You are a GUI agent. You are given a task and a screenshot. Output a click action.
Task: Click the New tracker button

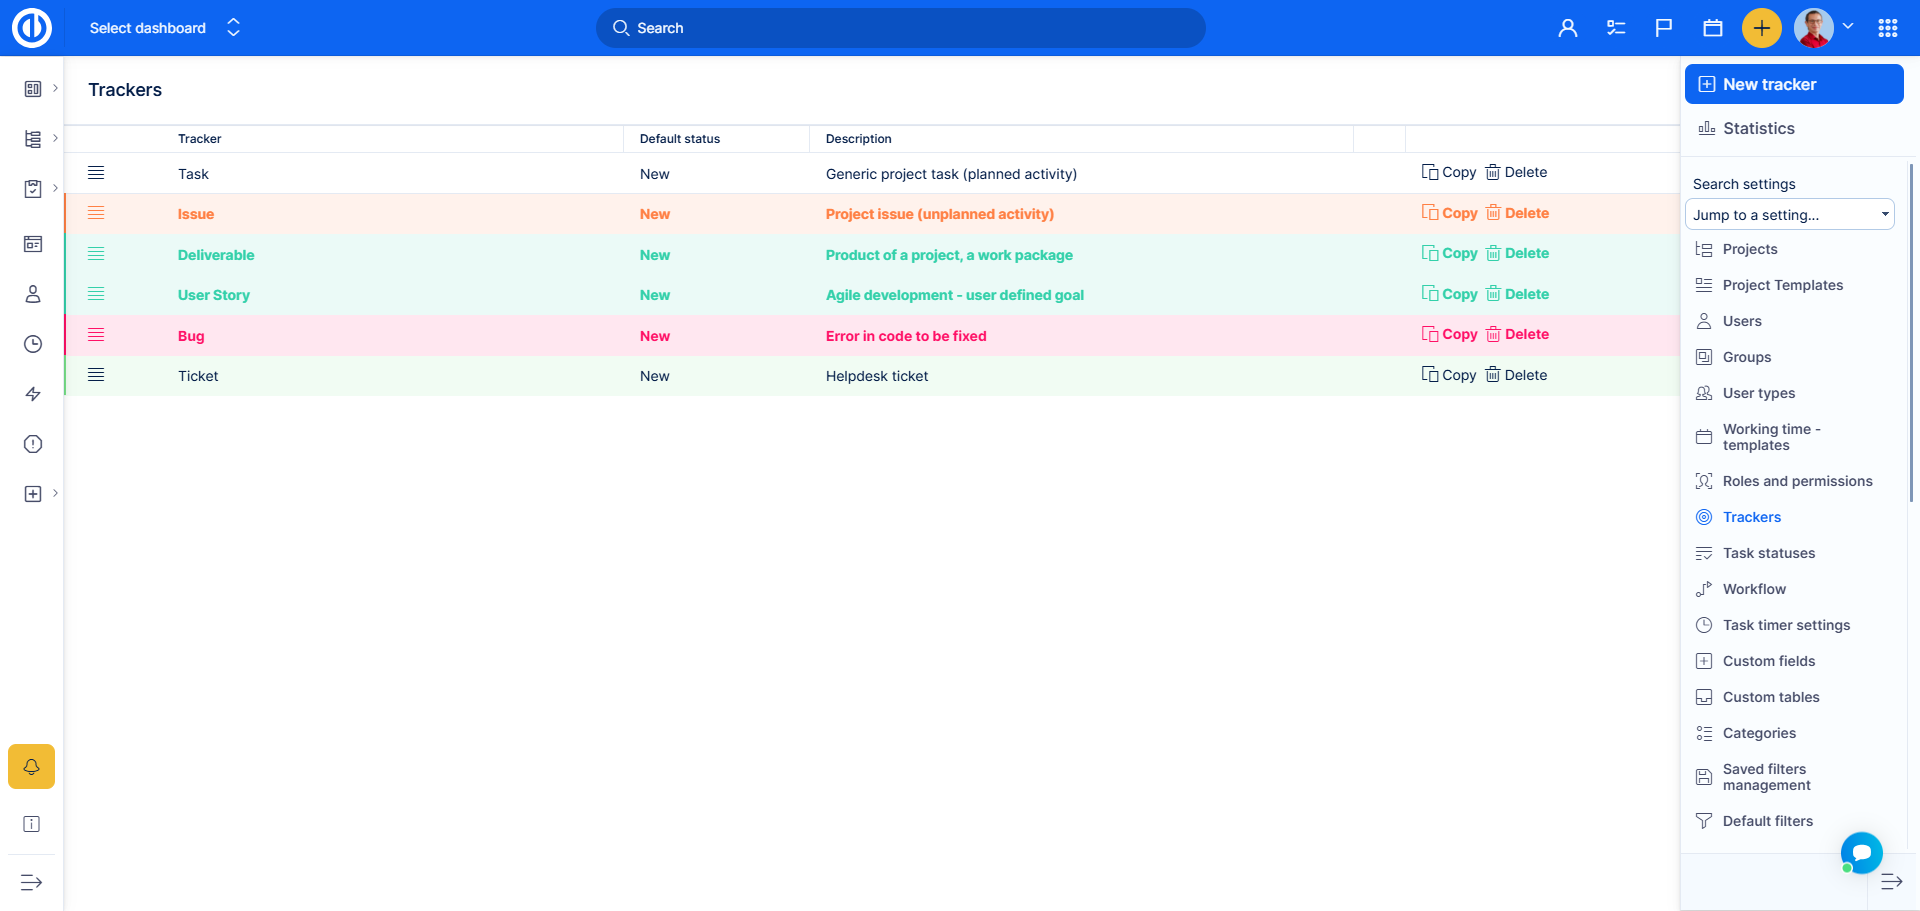pos(1793,84)
